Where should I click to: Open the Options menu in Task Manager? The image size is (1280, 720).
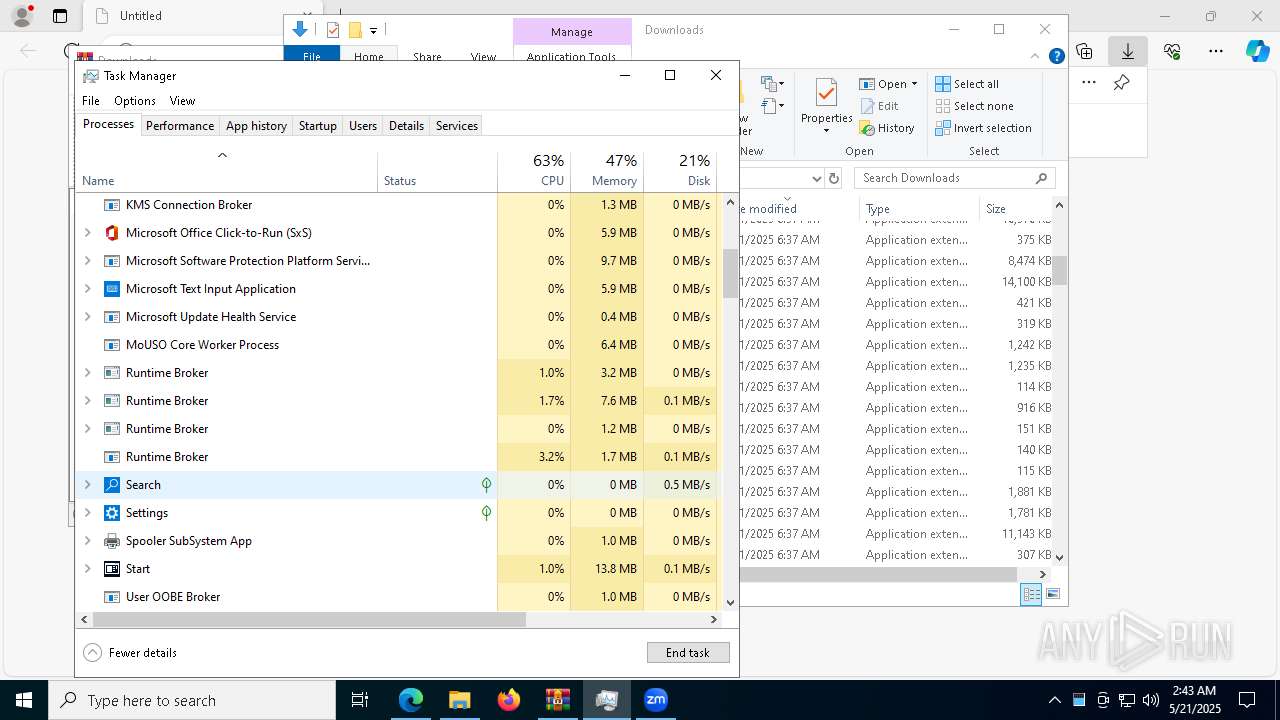point(135,101)
